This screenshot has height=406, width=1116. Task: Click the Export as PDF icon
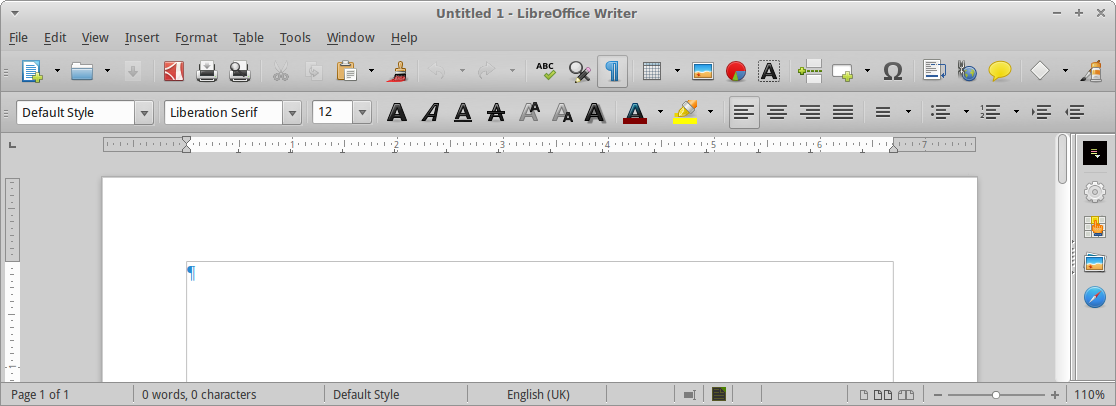pyautogui.click(x=174, y=71)
